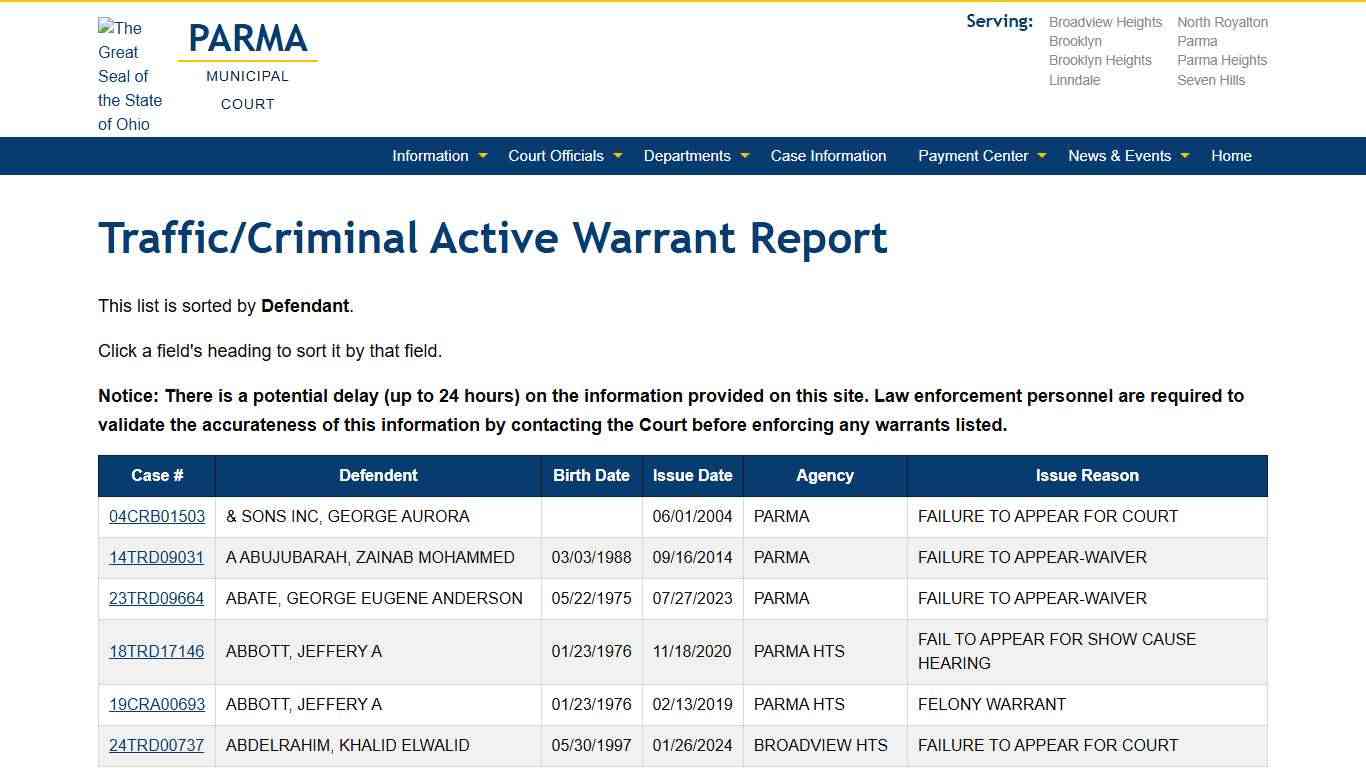Expand the Information menu arrow
The width and height of the screenshot is (1366, 768).
click(483, 156)
